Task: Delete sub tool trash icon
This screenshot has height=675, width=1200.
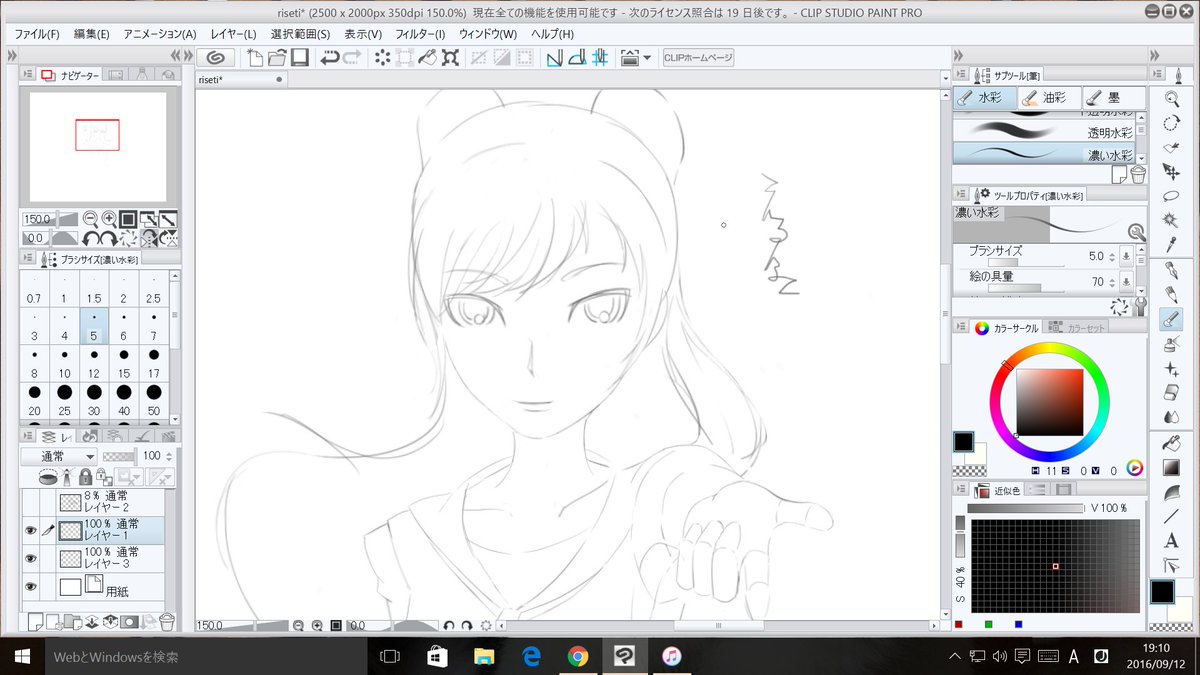Action: (x=1137, y=175)
